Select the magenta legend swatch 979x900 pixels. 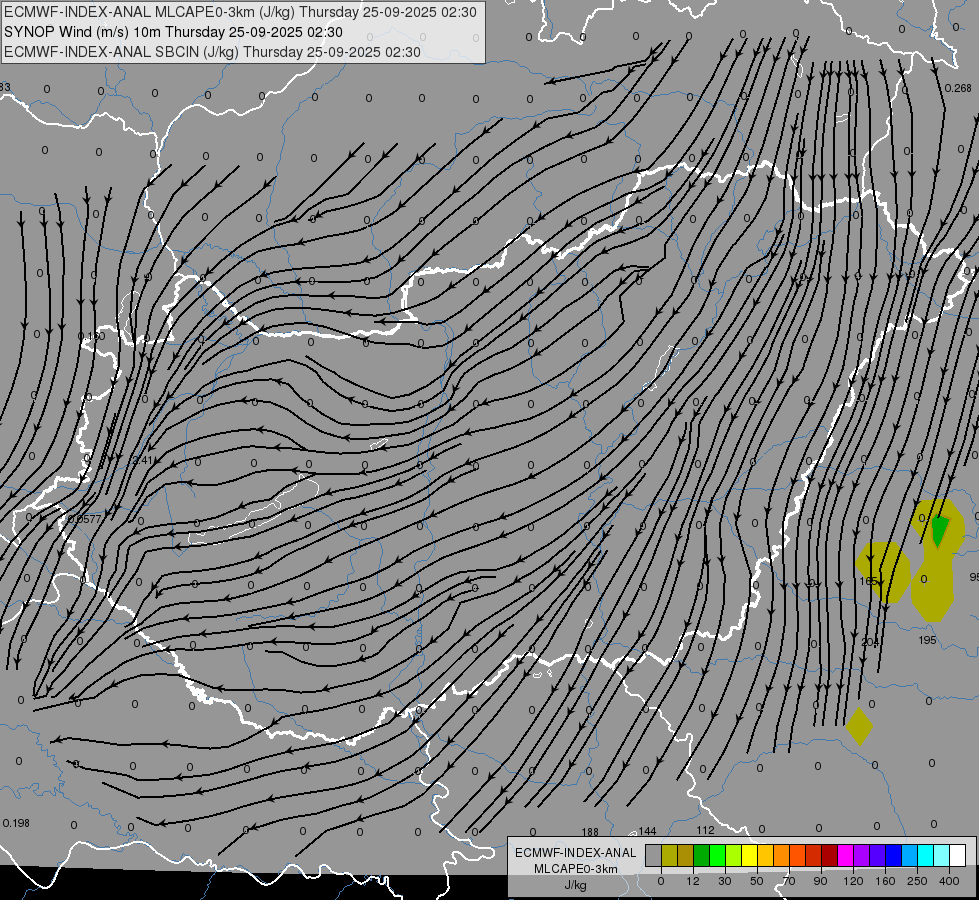[845, 855]
